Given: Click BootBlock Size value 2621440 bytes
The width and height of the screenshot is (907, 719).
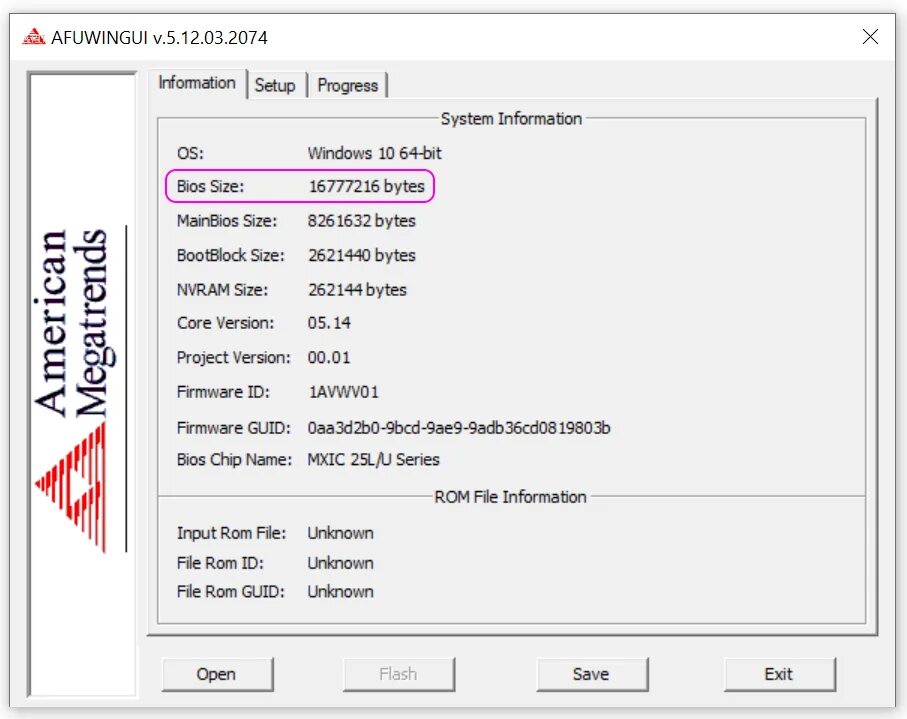Looking at the screenshot, I should 362,255.
